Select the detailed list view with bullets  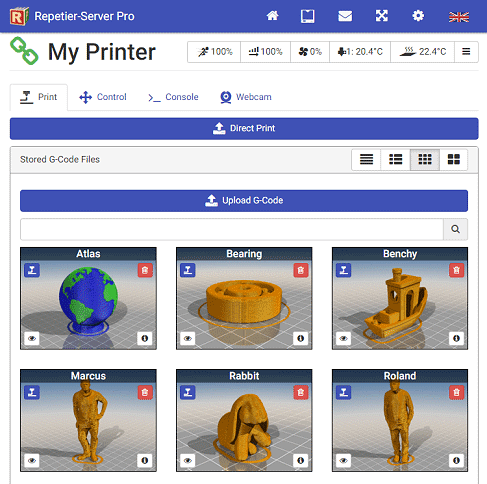click(x=395, y=159)
